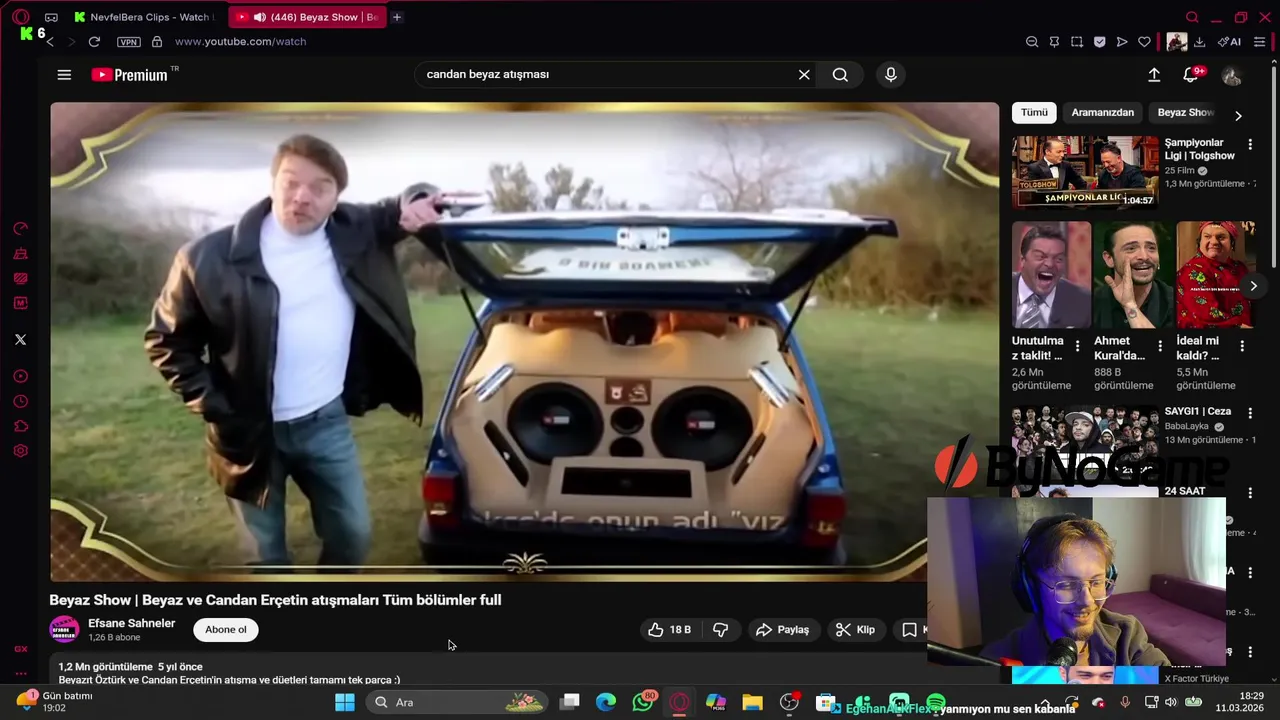1280x720 pixels.
Task: Add page to bookmarks with heart icon
Action: (1144, 42)
